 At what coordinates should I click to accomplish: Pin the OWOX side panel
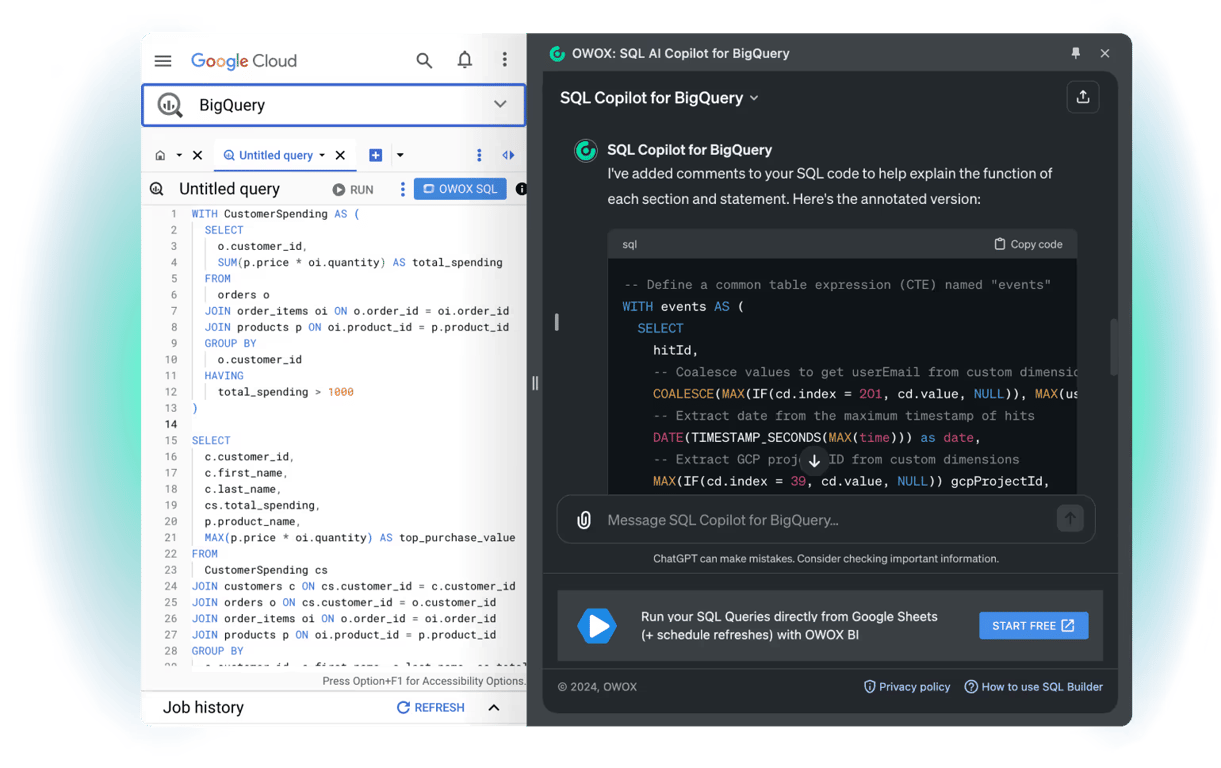click(1076, 53)
